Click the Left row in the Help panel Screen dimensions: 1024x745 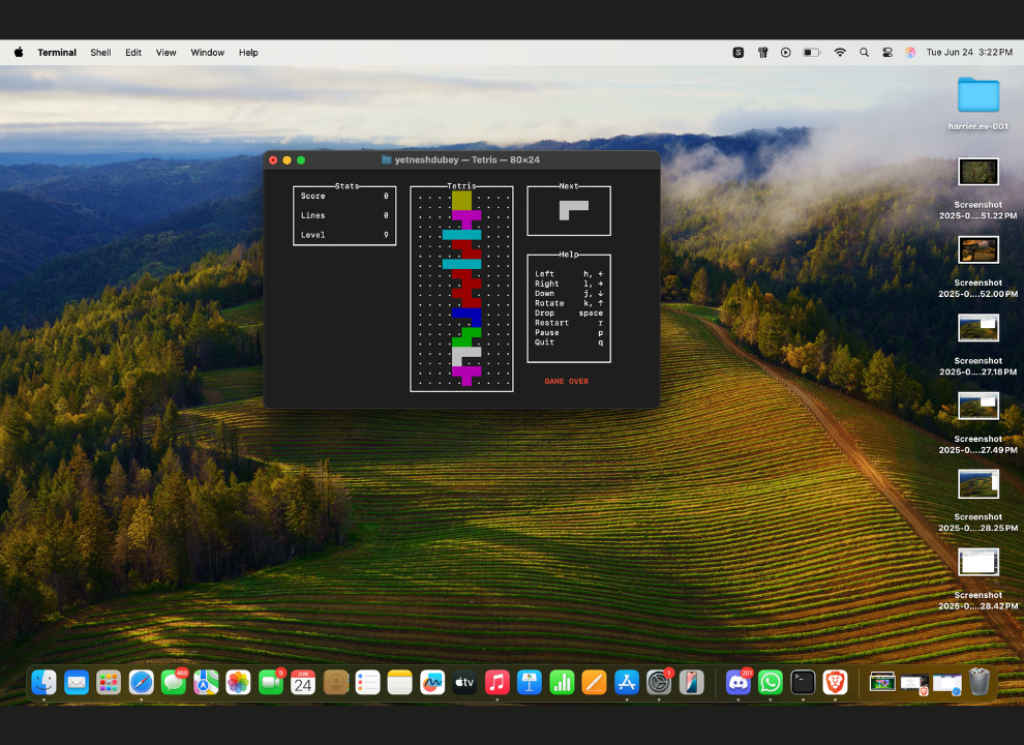click(569, 274)
